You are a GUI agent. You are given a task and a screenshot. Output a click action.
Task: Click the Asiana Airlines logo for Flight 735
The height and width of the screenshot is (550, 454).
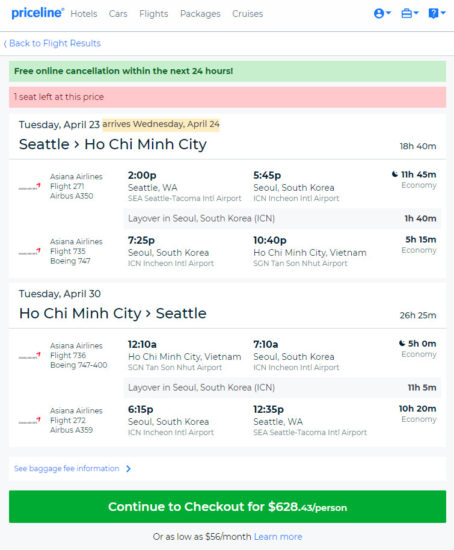[29, 252]
